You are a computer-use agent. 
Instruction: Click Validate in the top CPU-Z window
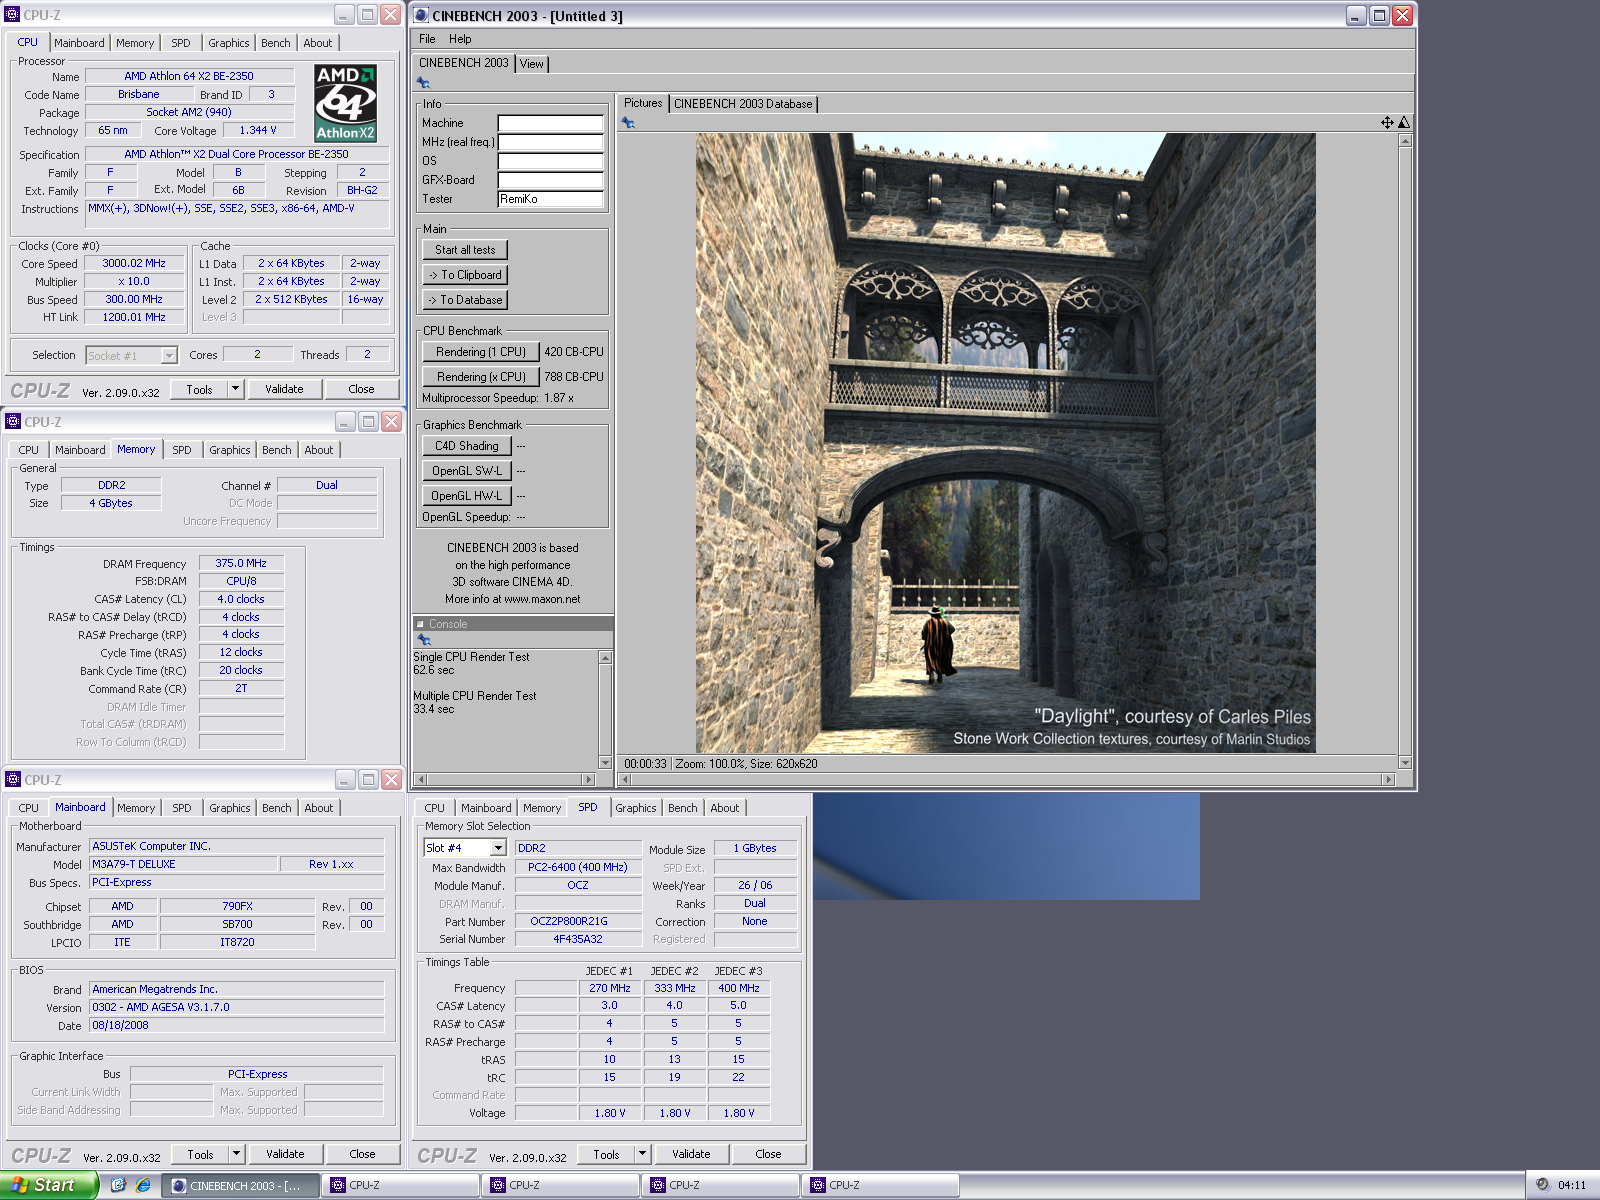tap(284, 389)
